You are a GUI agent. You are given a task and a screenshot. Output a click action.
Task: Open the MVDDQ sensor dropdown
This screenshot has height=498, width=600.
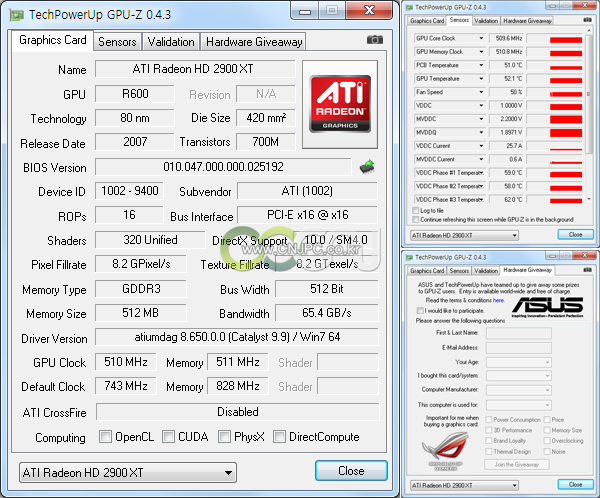[x=481, y=132]
